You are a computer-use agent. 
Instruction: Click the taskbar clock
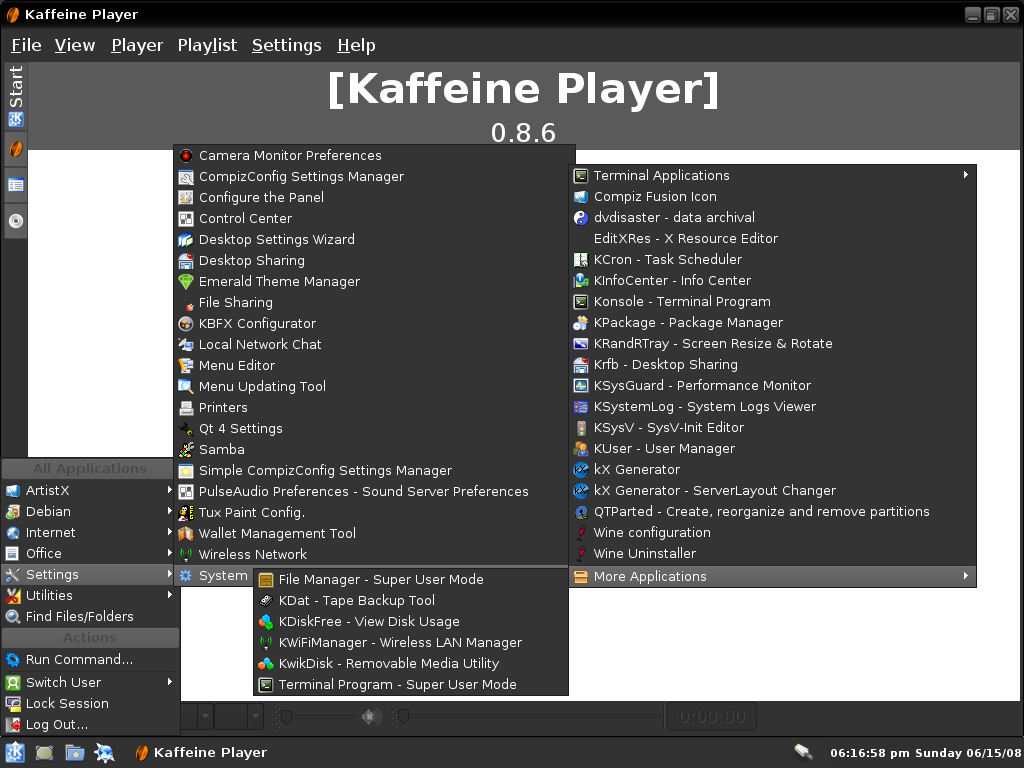(925, 753)
